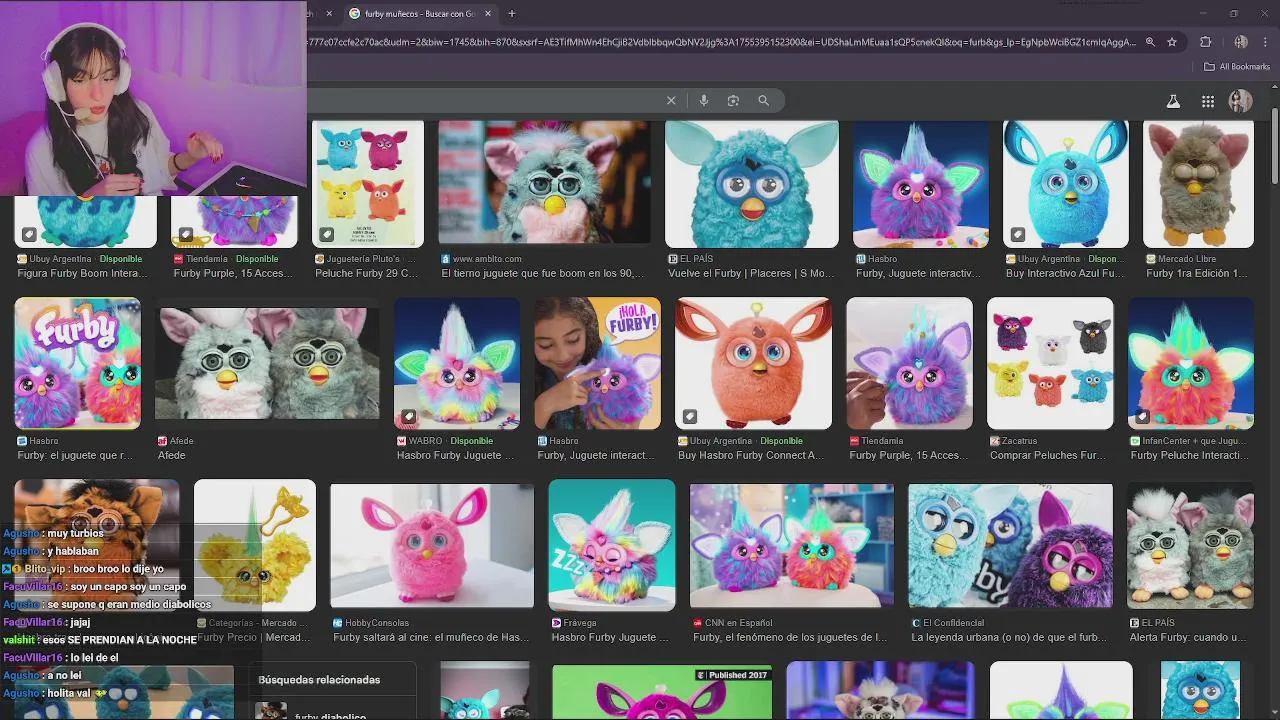Screen dimensions: 1280x720
Task: Open the Frávega sleeping Furby image
Action: (612, 545)
